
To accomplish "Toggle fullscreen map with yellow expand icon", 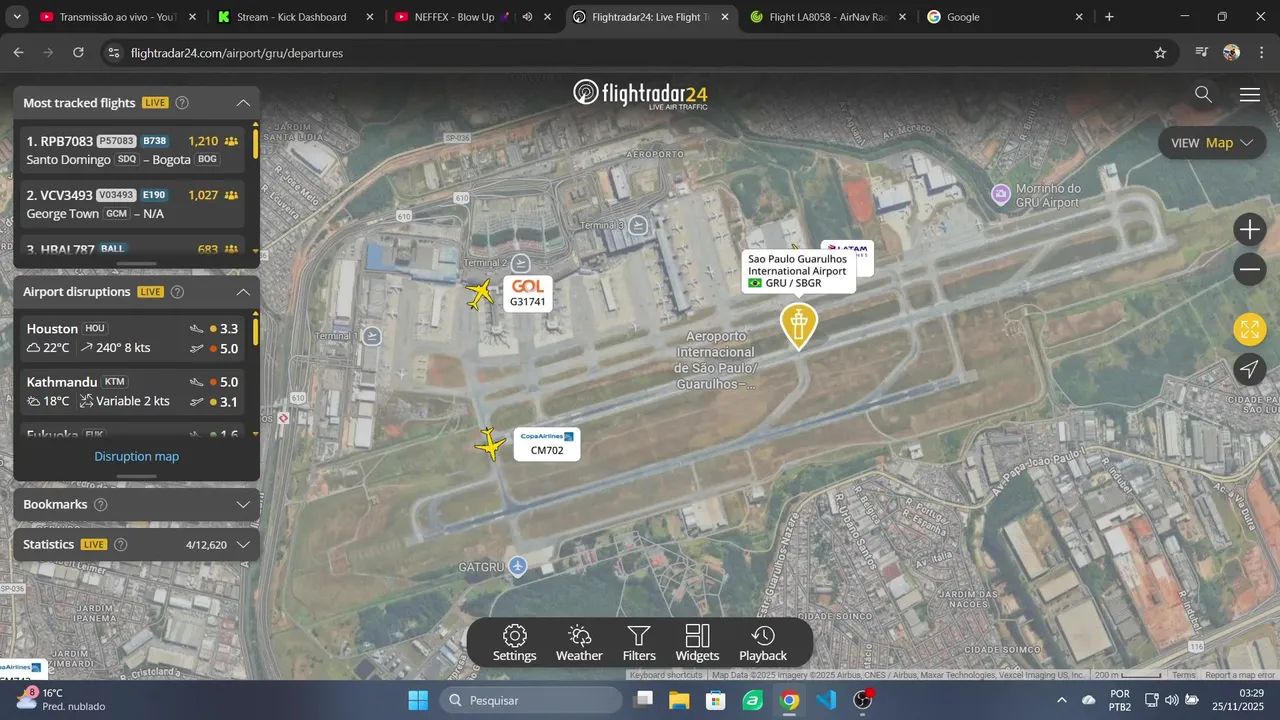I will (x=1249, y=329).
